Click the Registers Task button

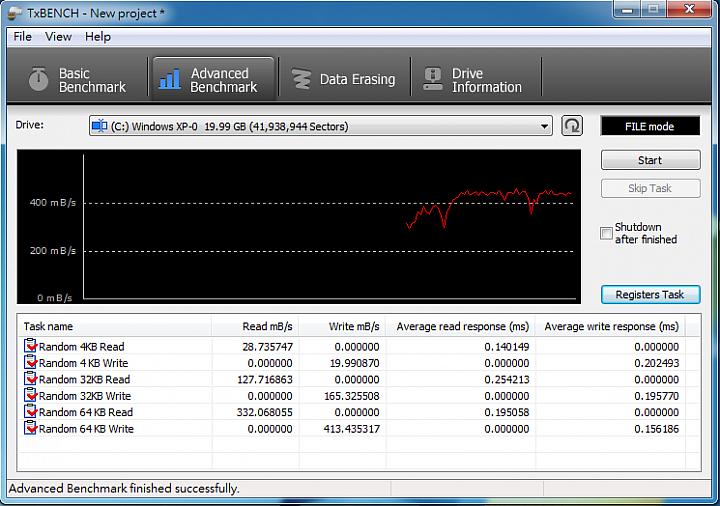(x=651, y=294)
